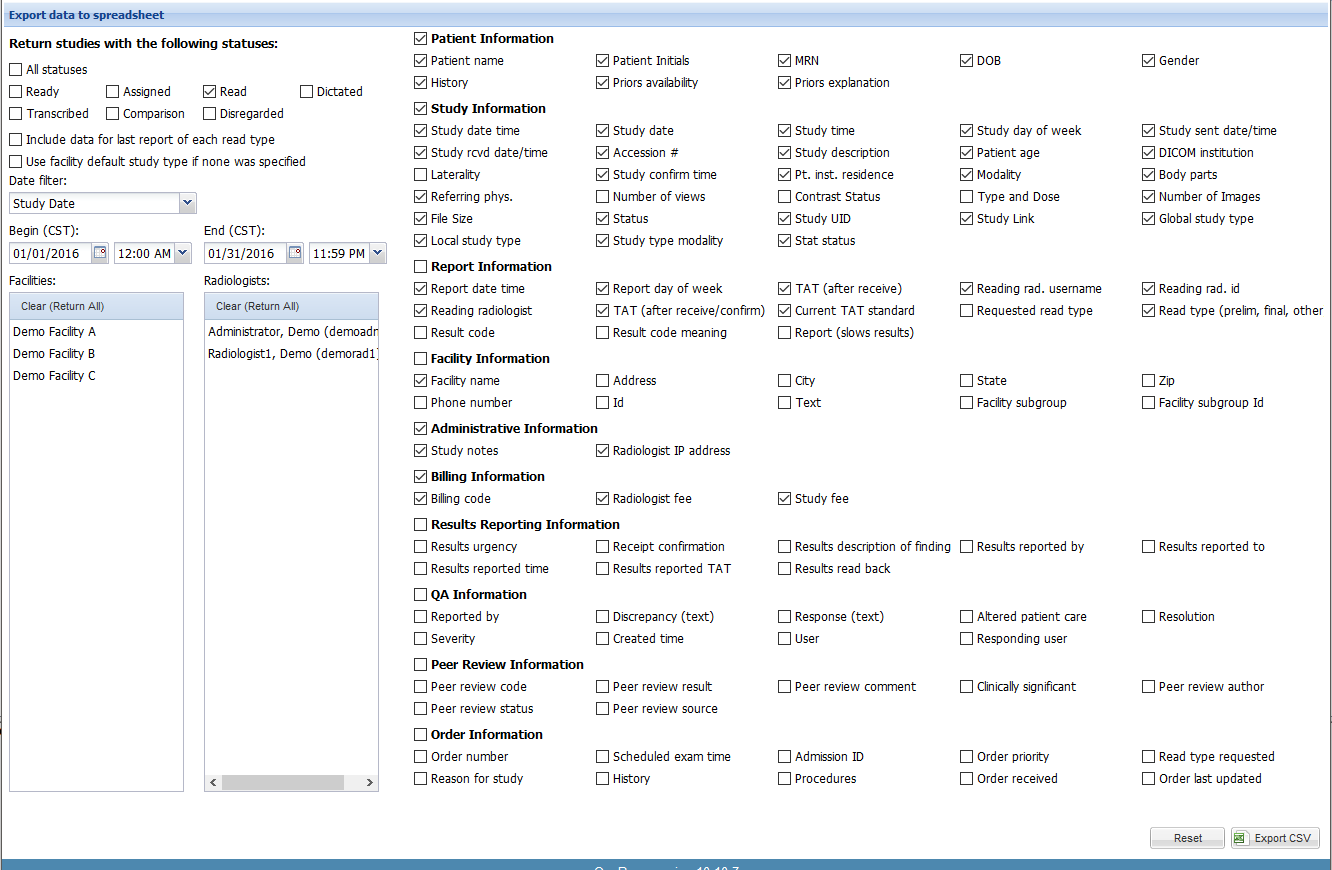Check the Comparison status checkbox

pos(112,114)
